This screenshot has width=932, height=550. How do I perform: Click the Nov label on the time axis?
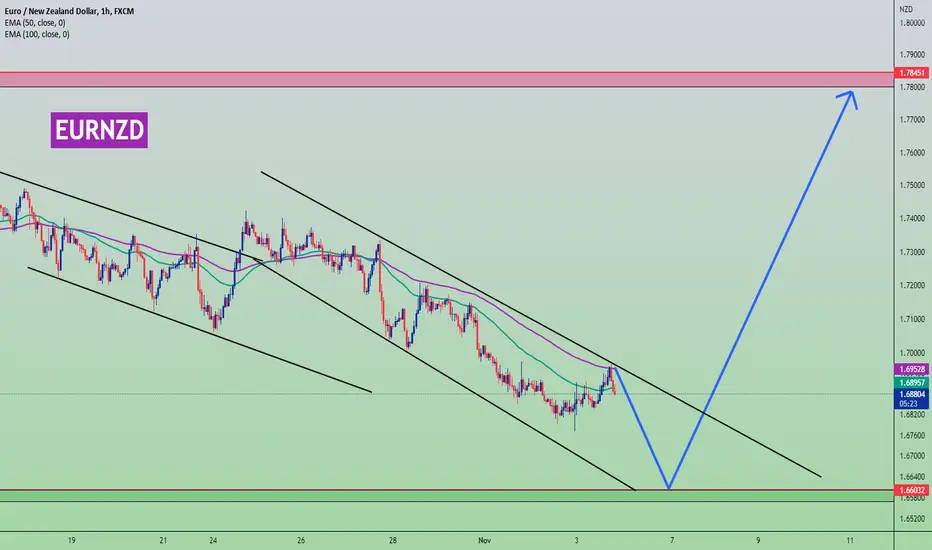pos(484,540)
